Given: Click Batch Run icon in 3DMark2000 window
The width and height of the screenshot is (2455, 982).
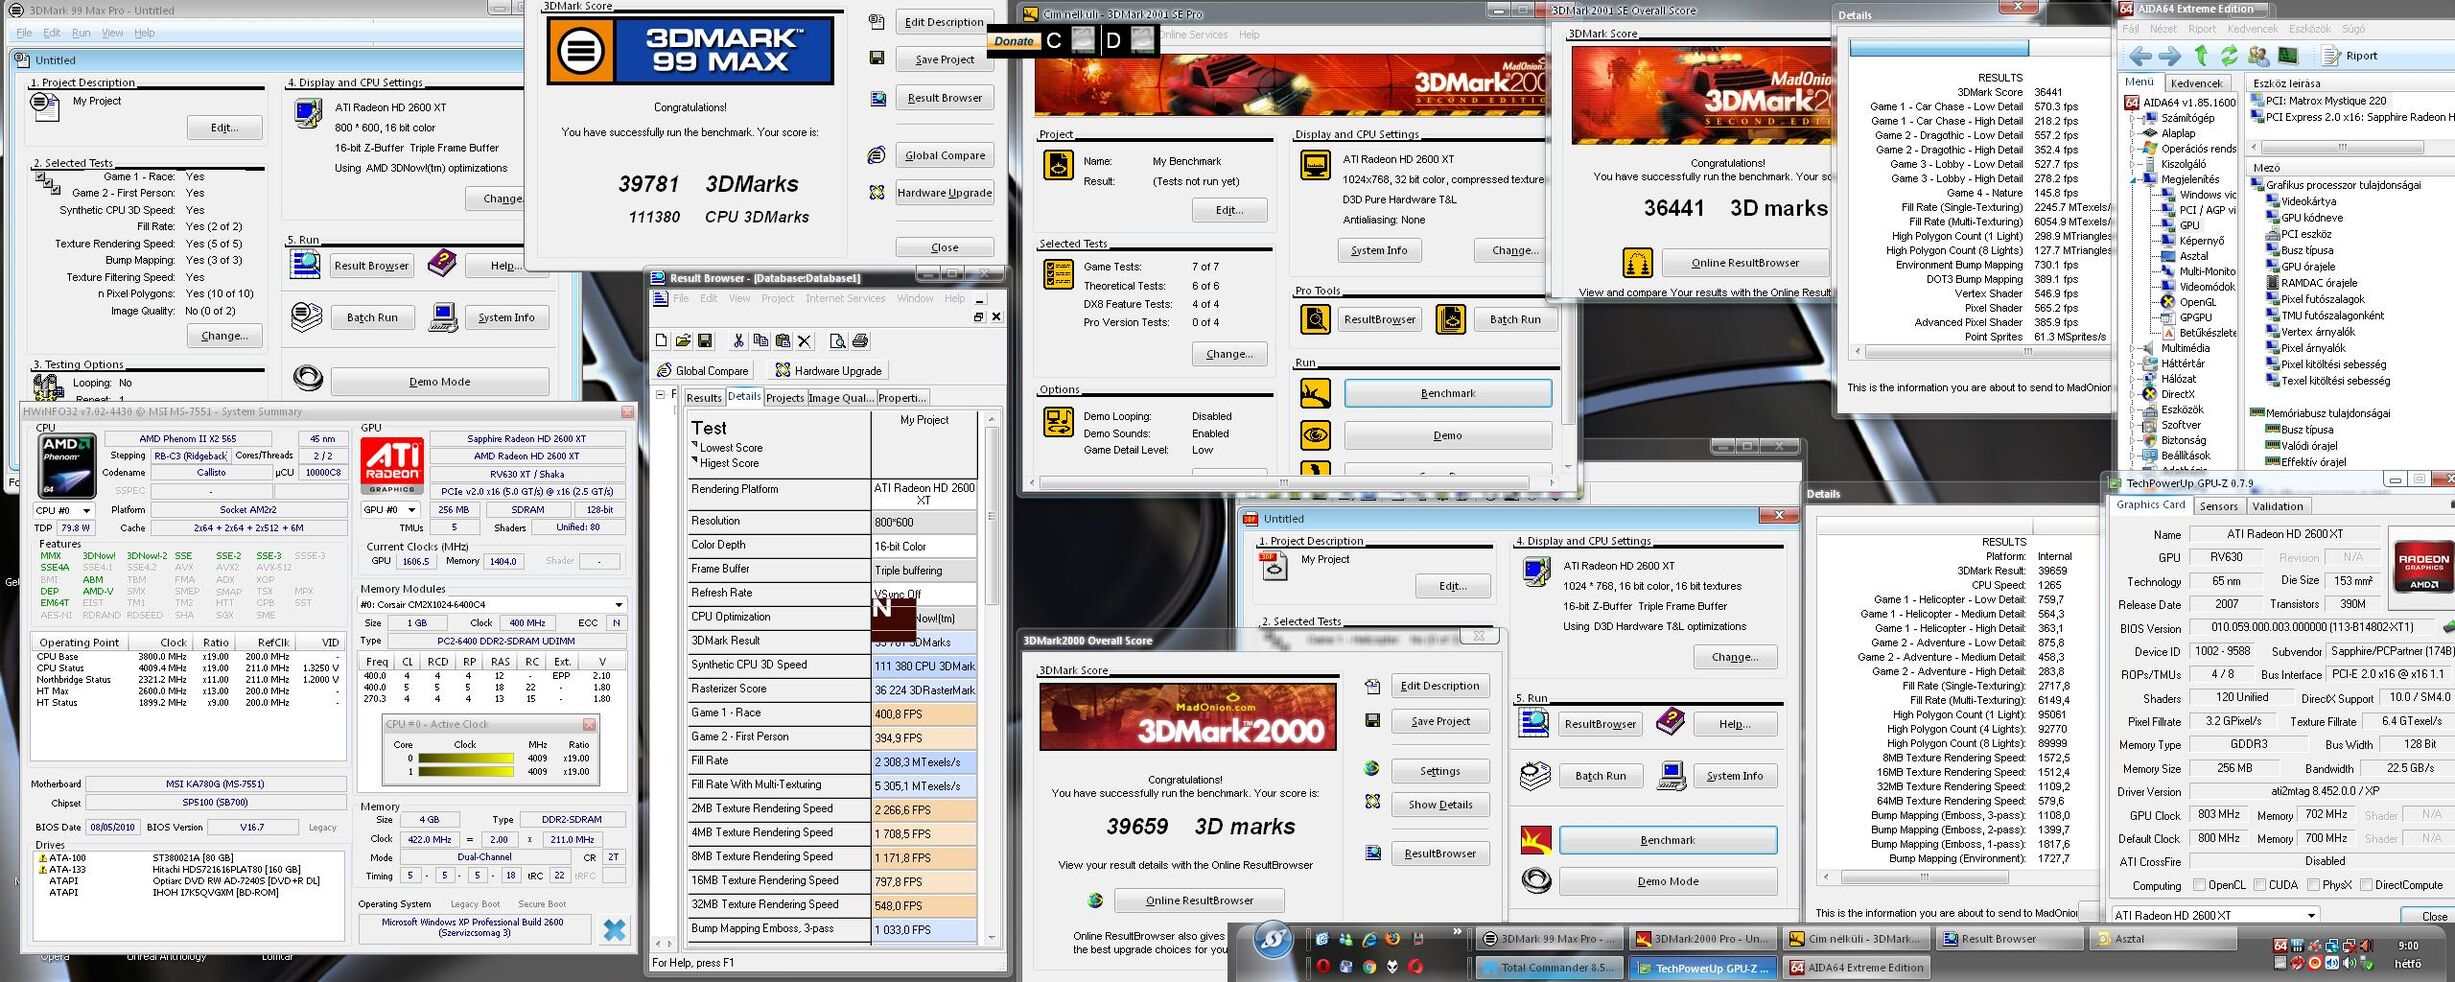Looking at the screenshot, I should [1534, 775].
